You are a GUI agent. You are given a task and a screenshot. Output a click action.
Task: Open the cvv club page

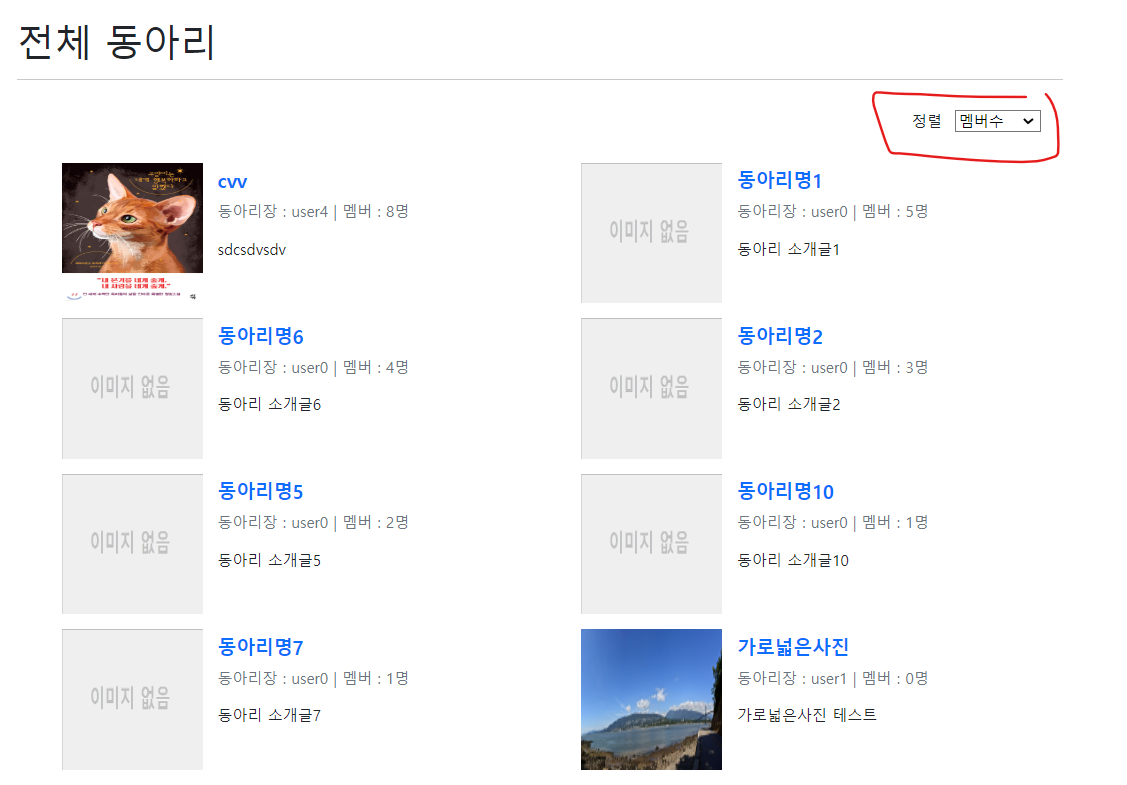point(232,182)
